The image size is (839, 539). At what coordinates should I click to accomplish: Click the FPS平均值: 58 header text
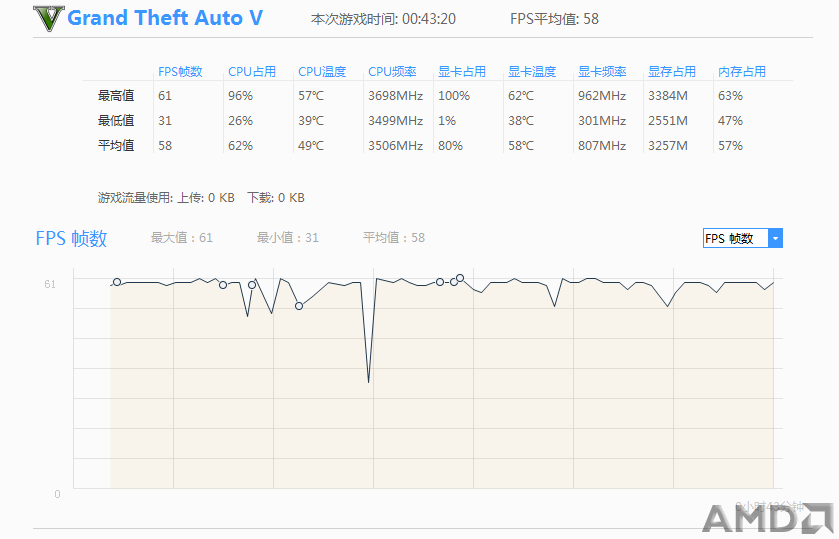554,19
